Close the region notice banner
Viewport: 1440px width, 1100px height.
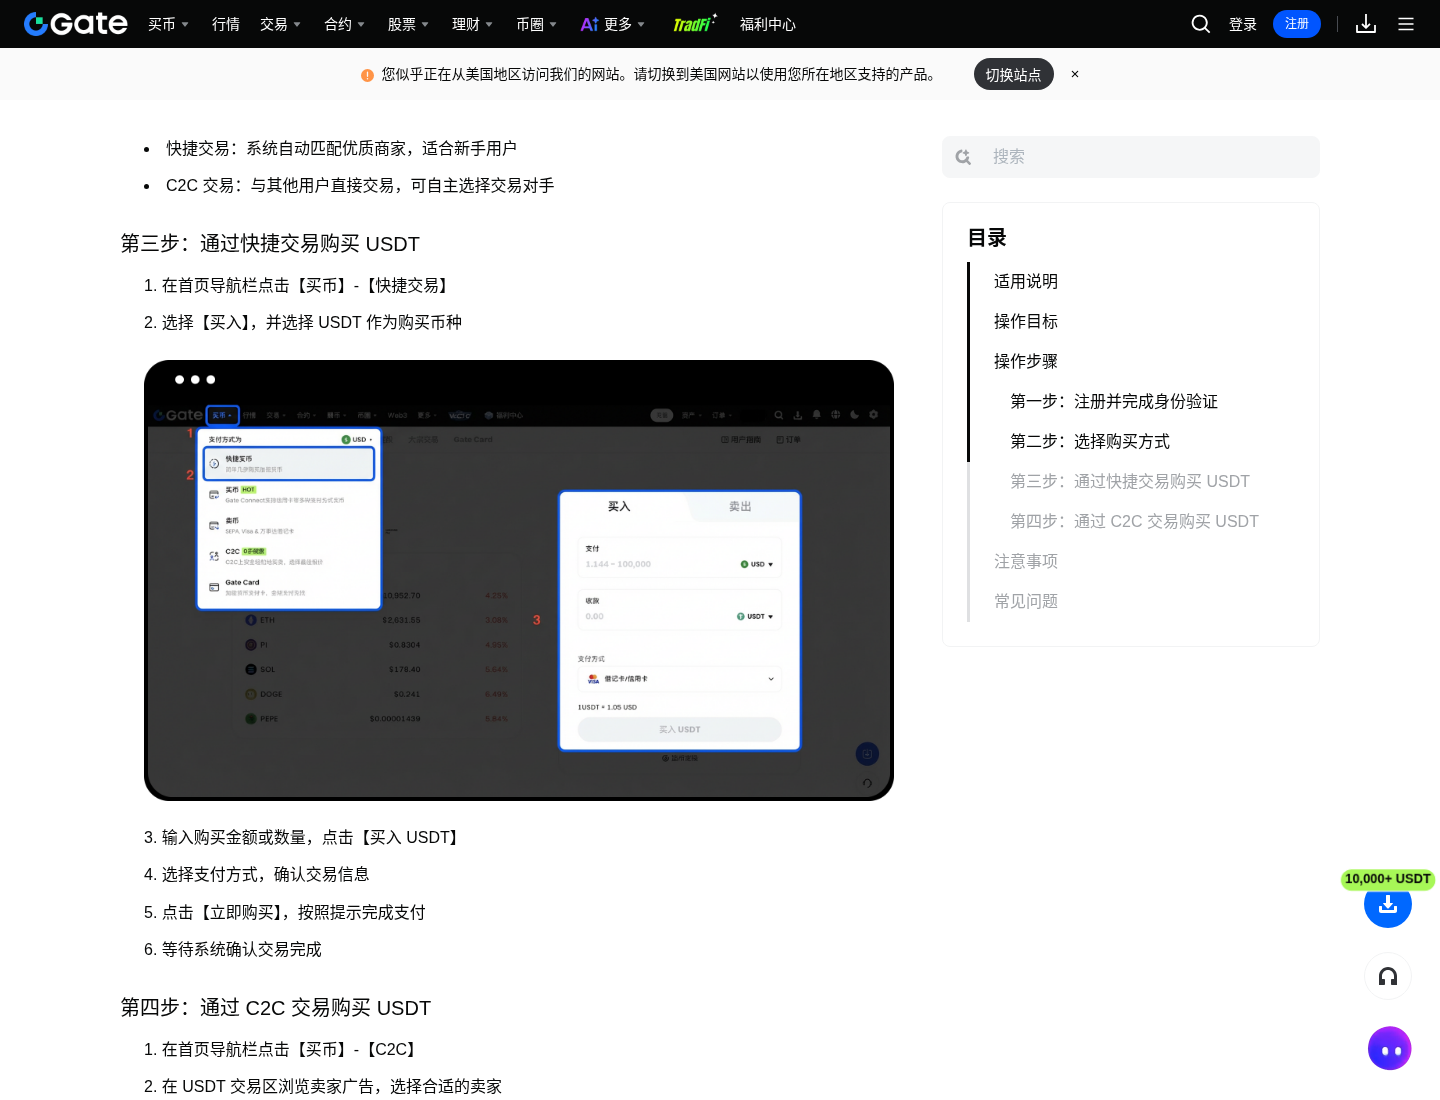point(1075,74)
